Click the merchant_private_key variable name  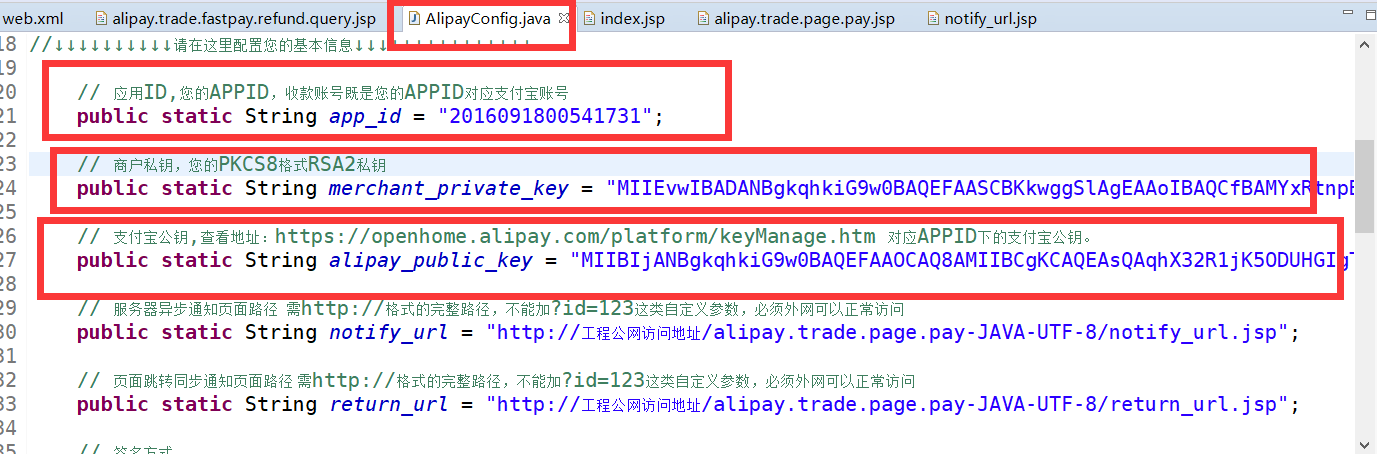tap(449, 188)
